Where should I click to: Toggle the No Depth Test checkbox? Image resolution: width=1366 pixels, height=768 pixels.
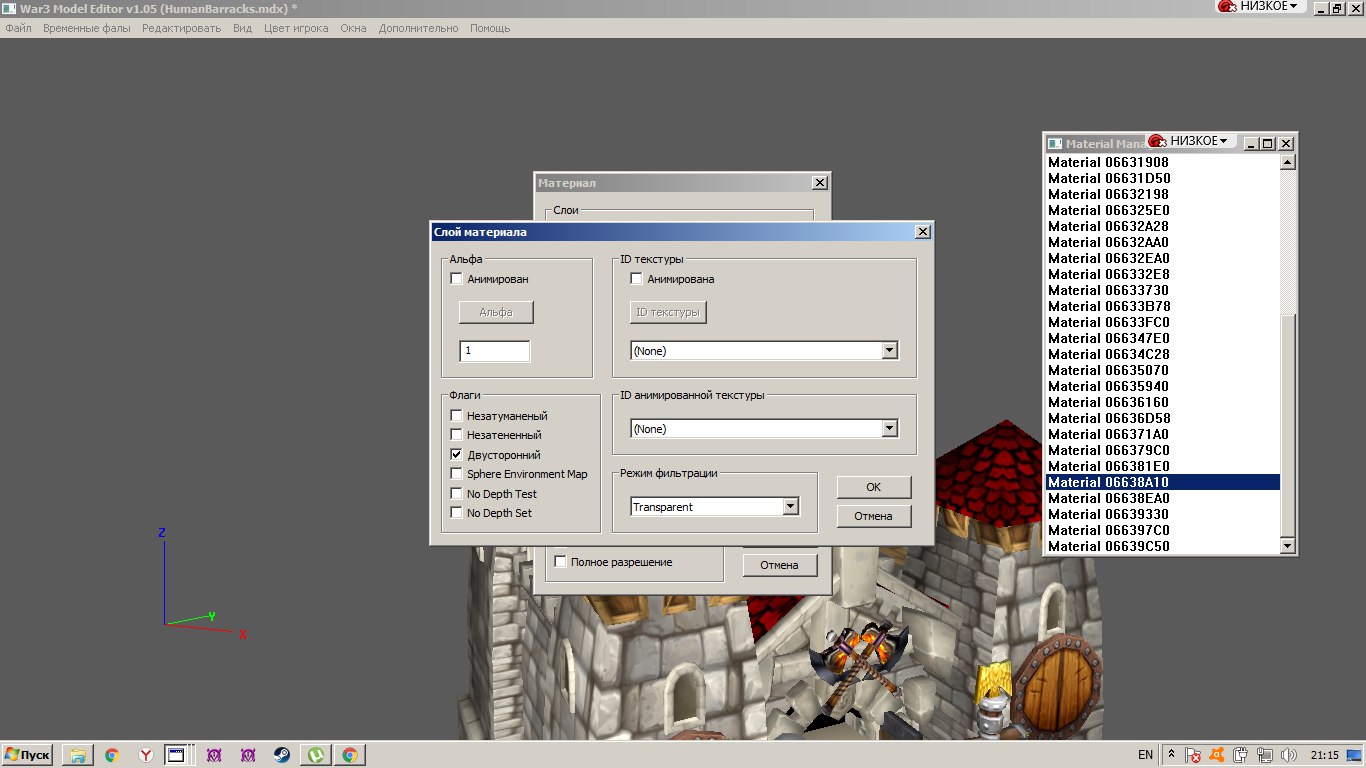pyautogui.click(x=457, y=494)
